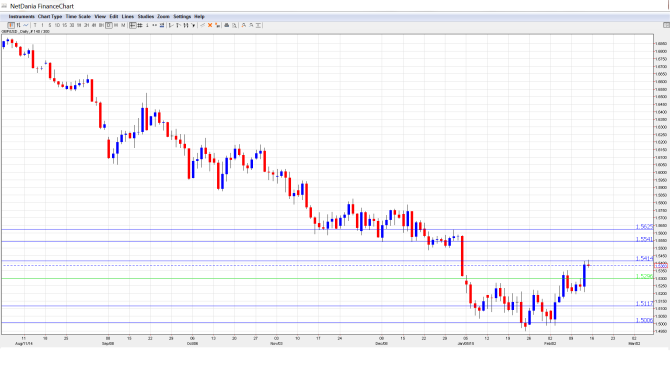The width and height of the screenshot is (670, 377).
Task: Select the candlestick chart type icon
Action: pos(11,25)
